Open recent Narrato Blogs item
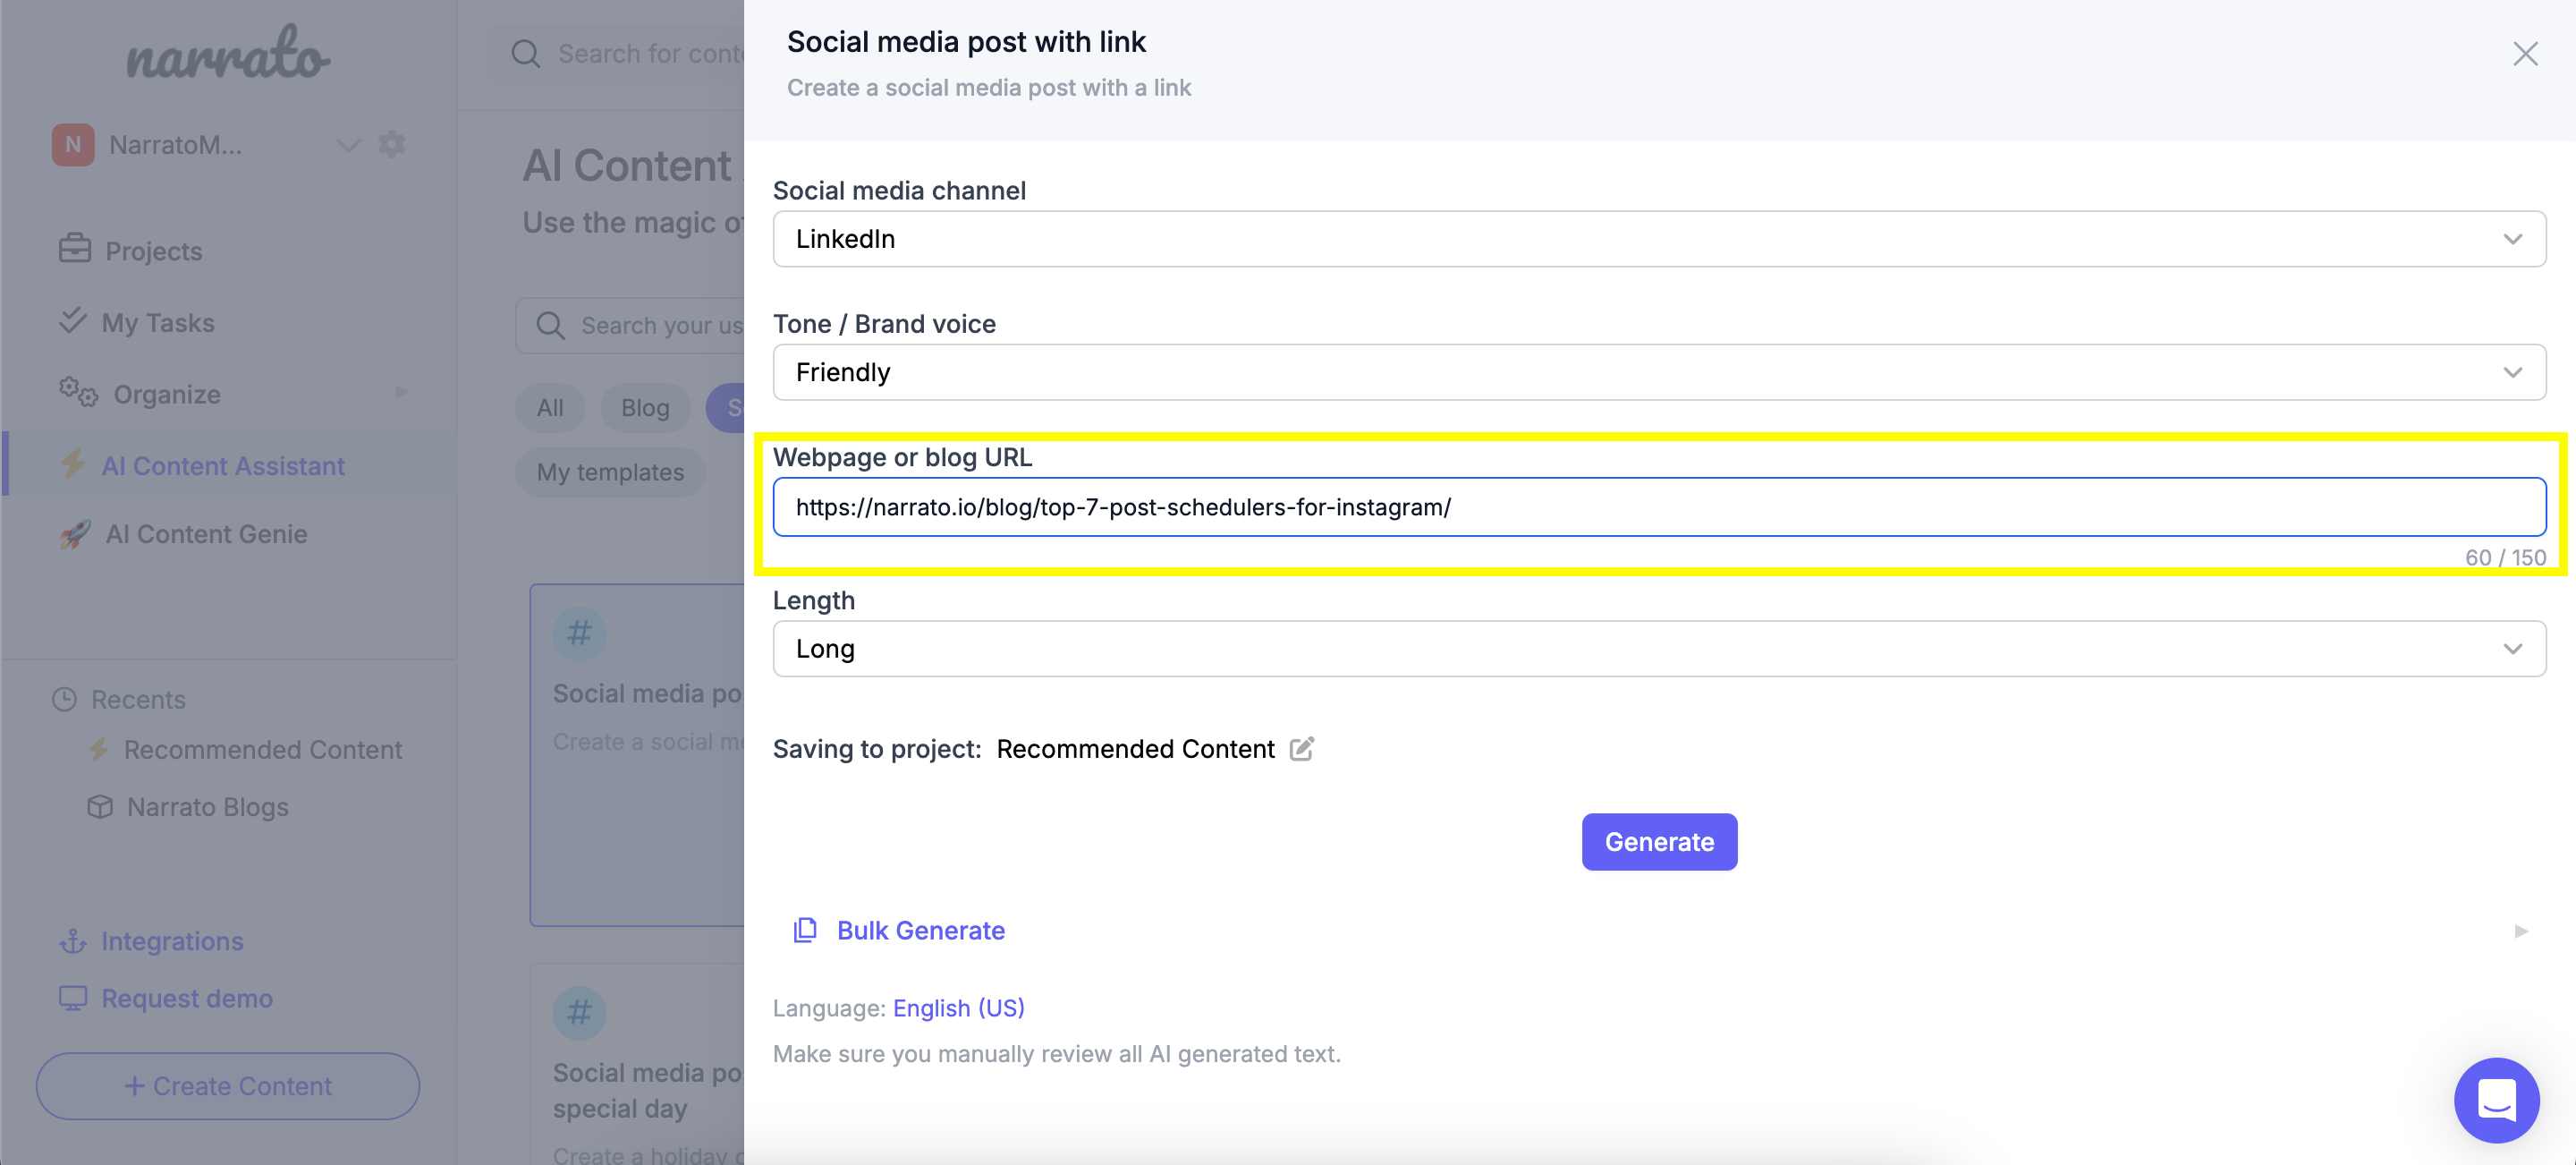The width and height of the screenshot is (2576, 1165). point(208,807)
